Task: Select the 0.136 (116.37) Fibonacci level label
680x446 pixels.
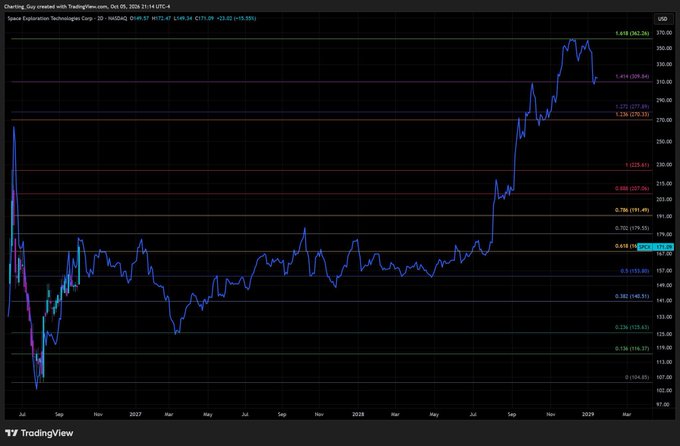Action: click(x=632, y=348)
